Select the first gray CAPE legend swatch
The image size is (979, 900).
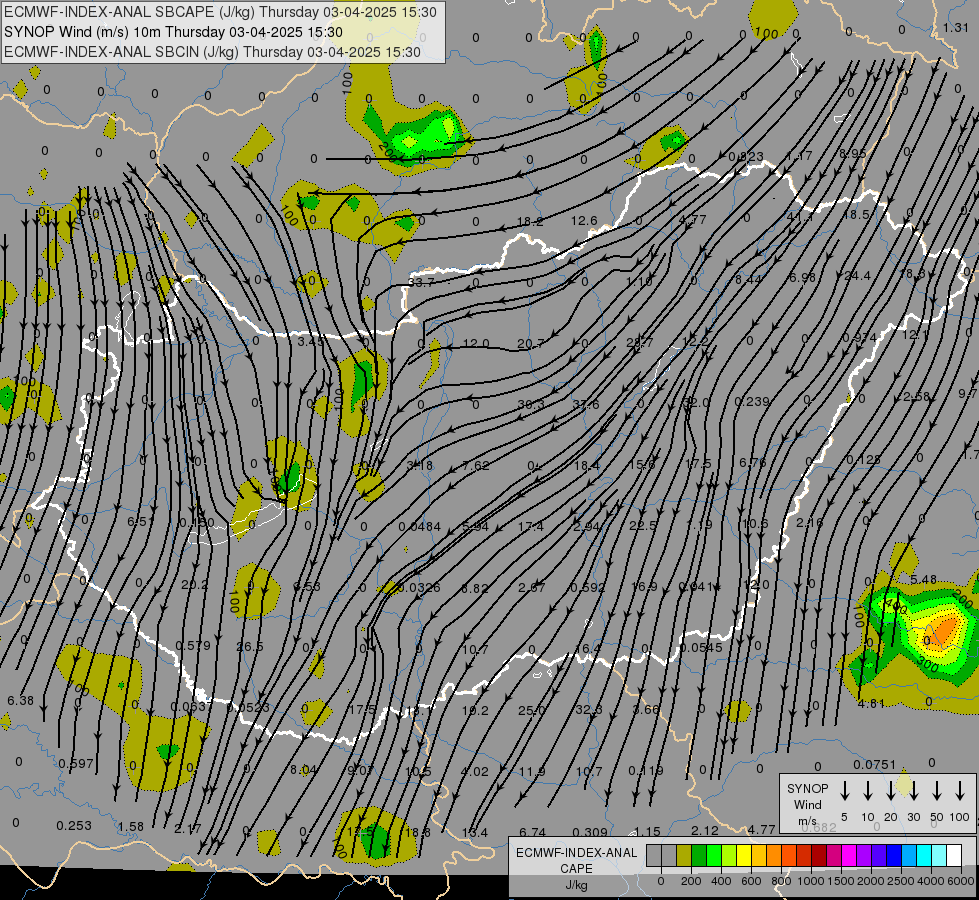[654, 856]
